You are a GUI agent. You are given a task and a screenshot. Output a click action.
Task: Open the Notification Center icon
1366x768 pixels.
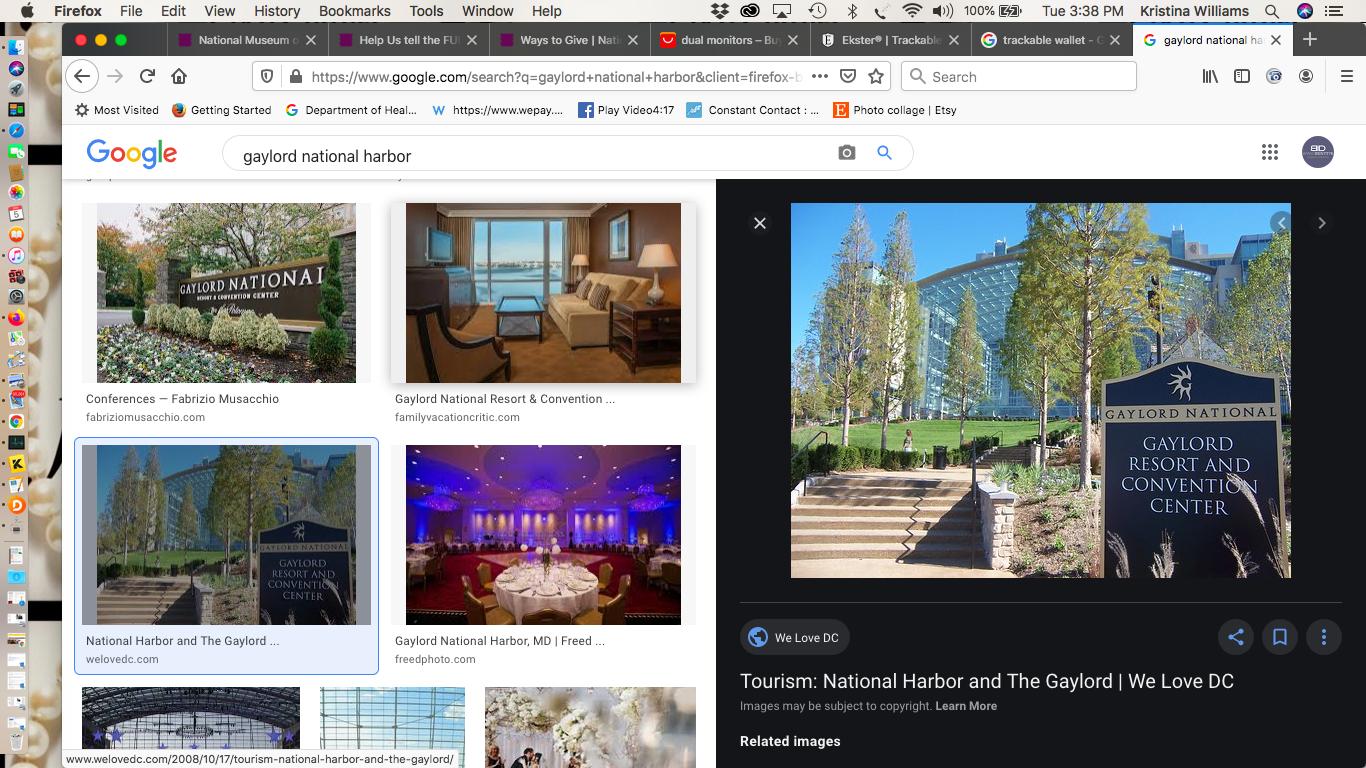1333,11
